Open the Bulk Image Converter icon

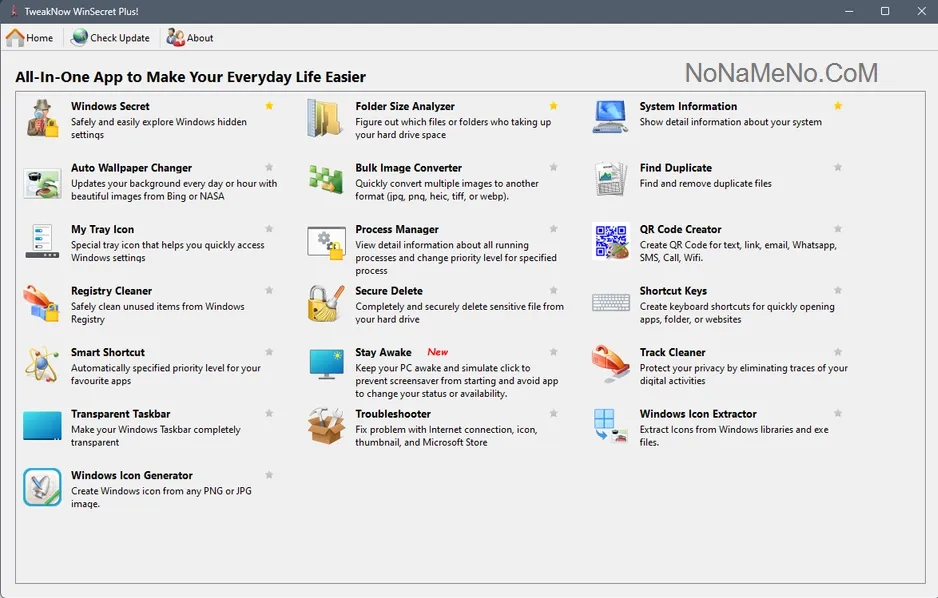pos(325,181)
